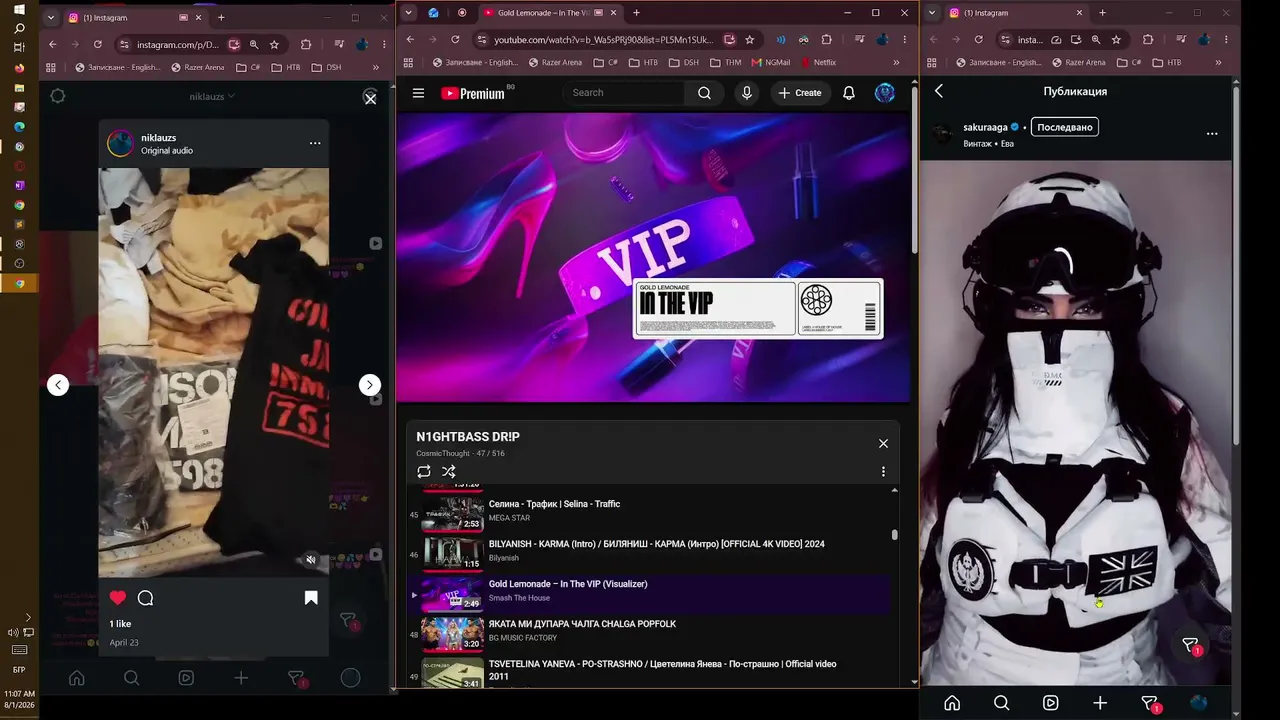
Task: Switch to the left window's Instagram tab
Action: (x=133, y=17)
